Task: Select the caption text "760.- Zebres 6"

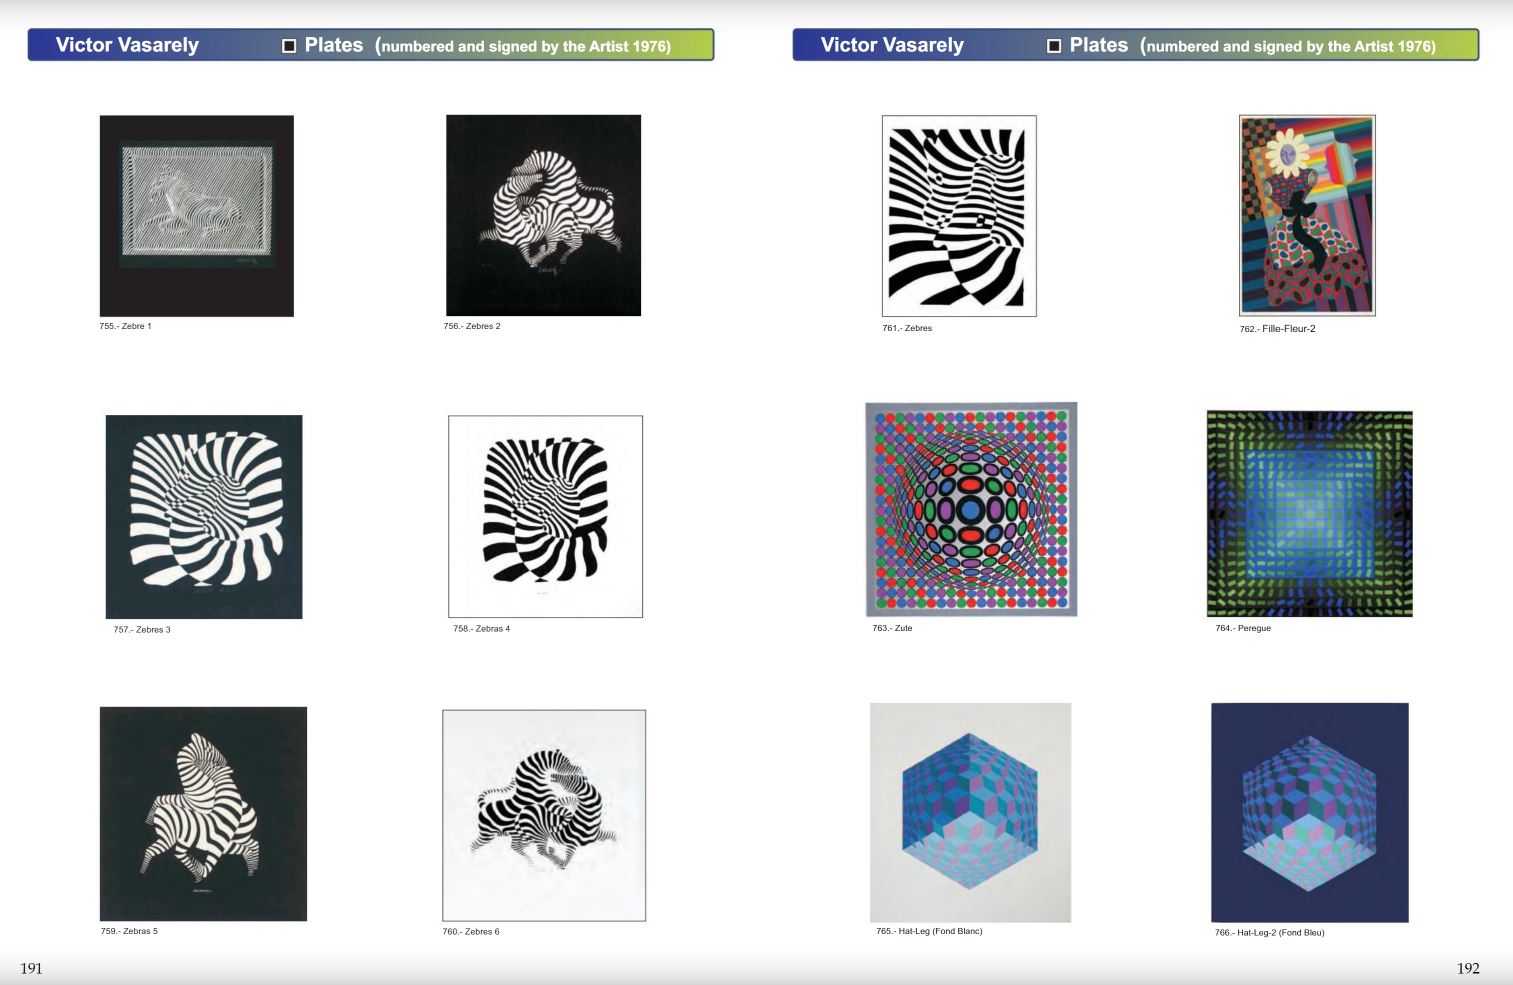Action: click(x=471, y=932)
